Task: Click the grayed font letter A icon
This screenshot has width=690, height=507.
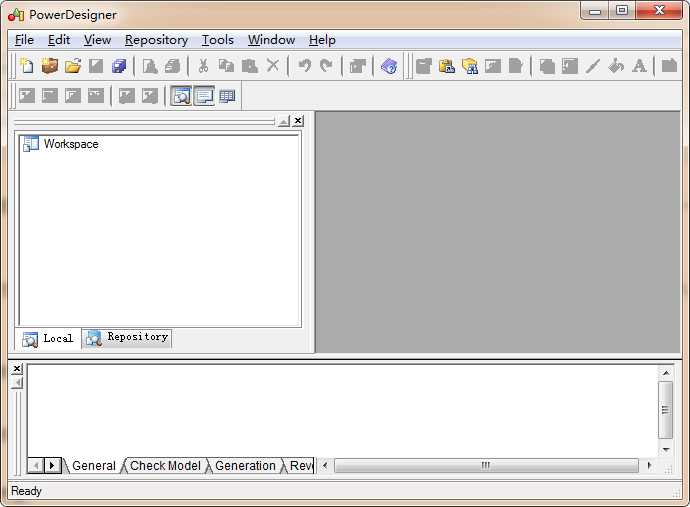Action: pyautogui.click(x=639, y=66)
